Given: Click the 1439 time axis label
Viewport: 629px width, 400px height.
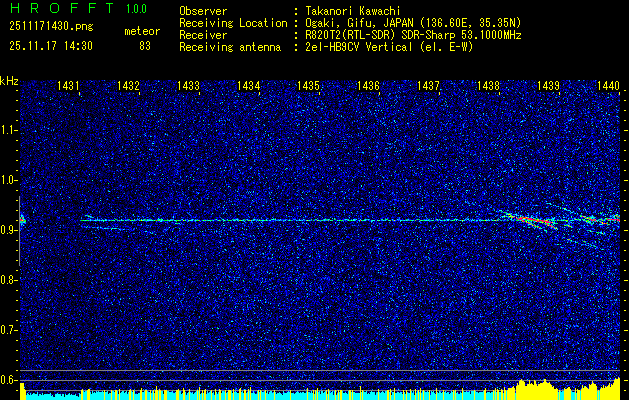Looking at the screenshot, I should click(548, 86).
